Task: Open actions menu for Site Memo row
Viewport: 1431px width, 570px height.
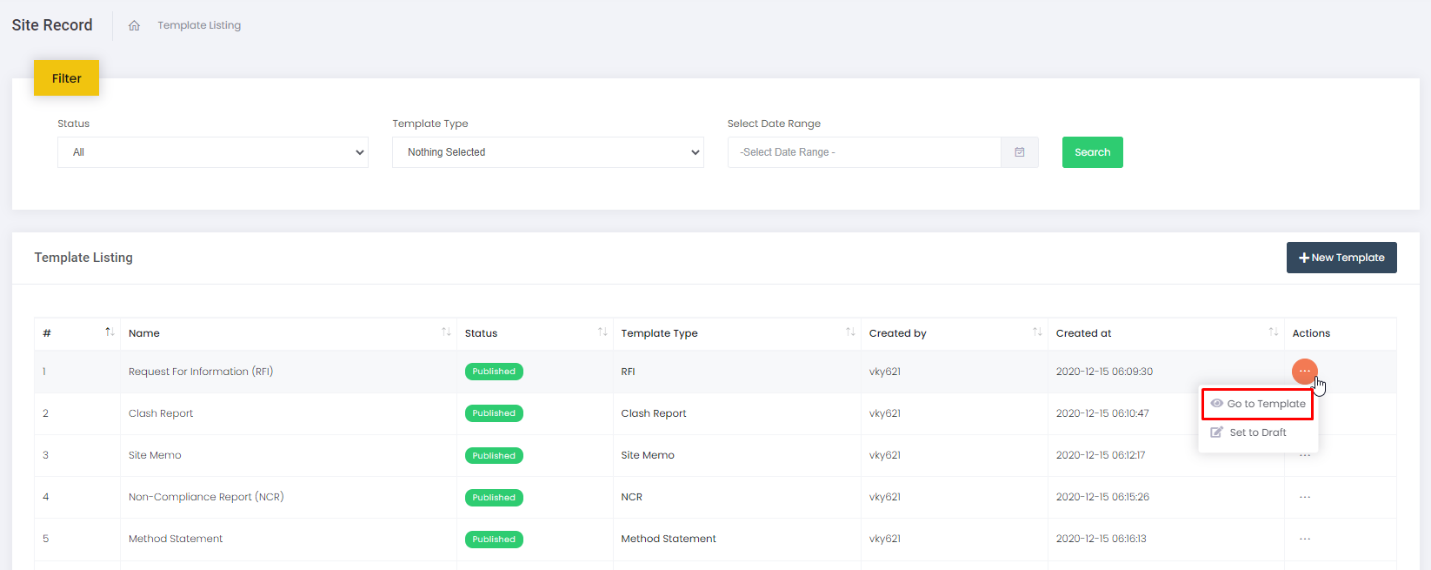Action: (x=1304, y=456)
